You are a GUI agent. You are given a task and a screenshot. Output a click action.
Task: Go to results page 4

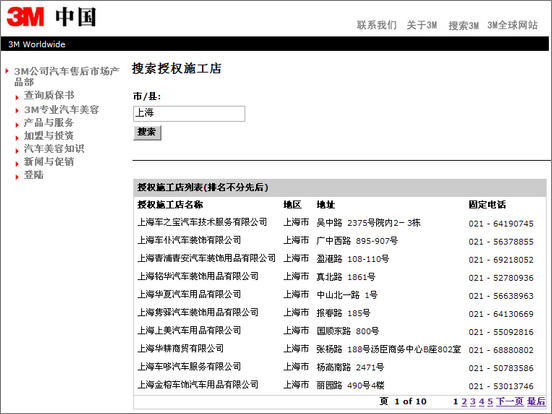482,401
